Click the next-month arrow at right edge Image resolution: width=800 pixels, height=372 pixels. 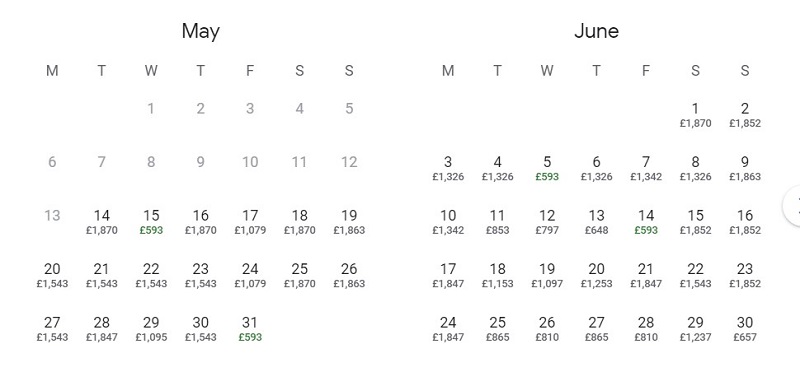792,206
